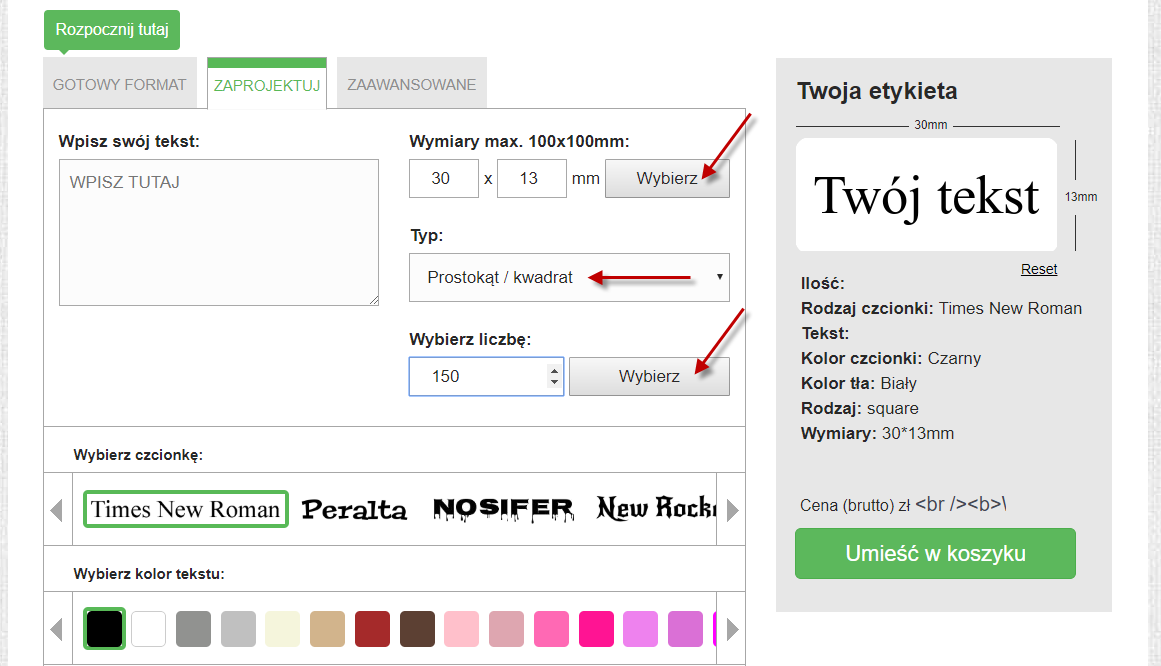Pick the cream text color swatch
Screen dimensions: 1161x666
(283, 629)
